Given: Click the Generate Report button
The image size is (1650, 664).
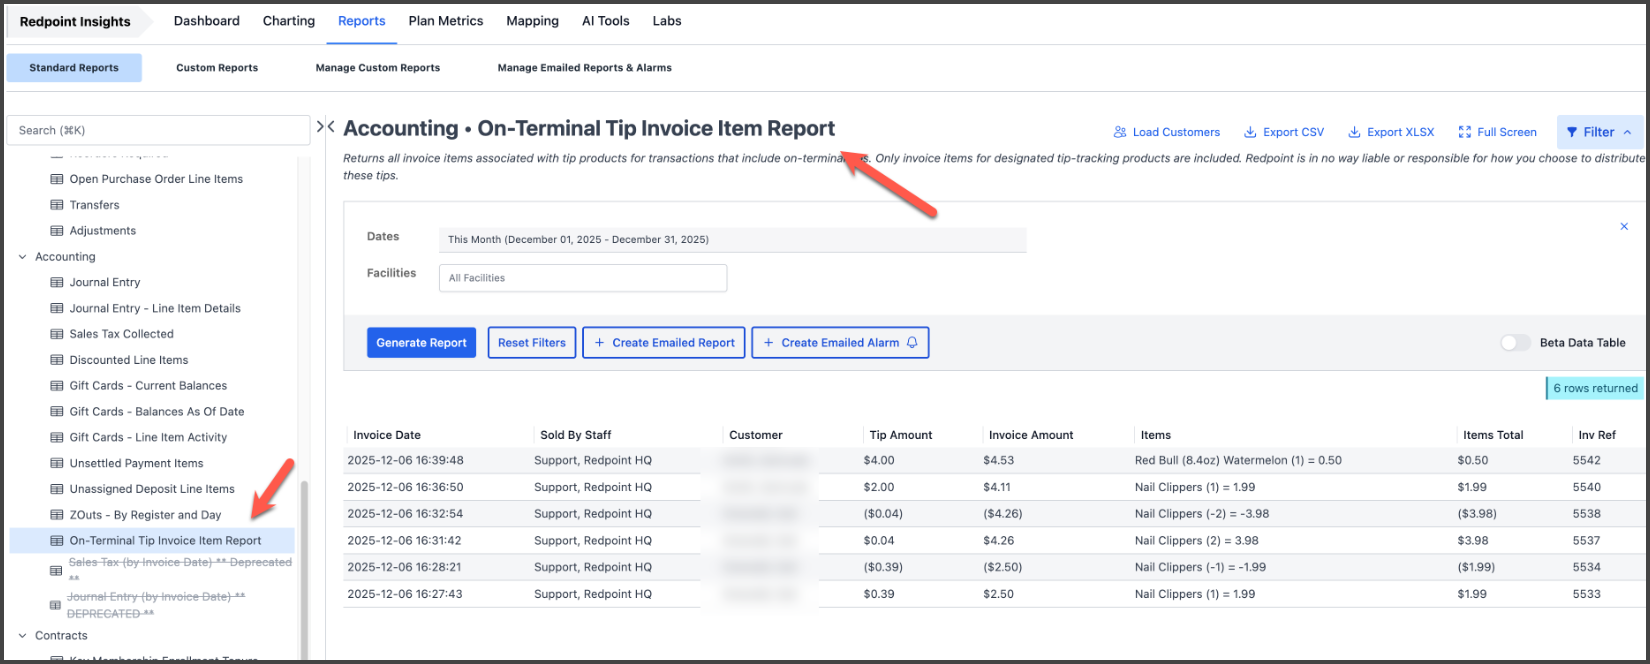Looking at the screenshot, I should click(x=421, y=343).
